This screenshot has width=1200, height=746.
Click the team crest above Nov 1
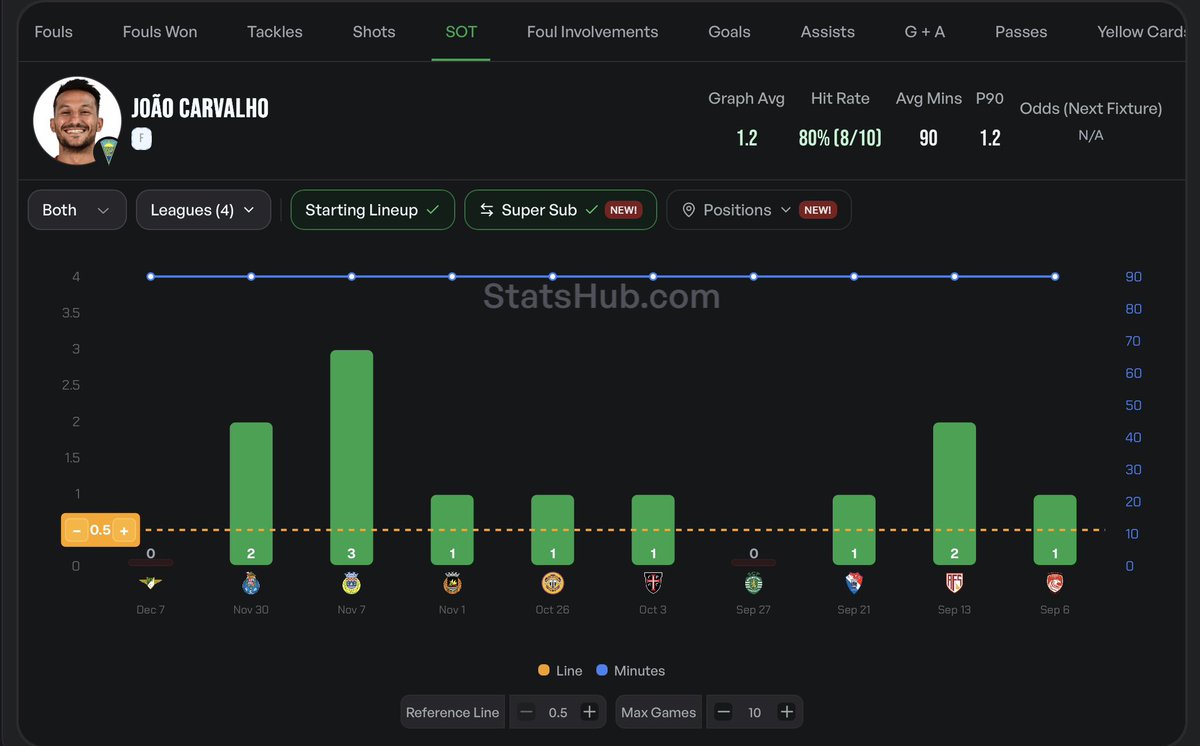452,583
